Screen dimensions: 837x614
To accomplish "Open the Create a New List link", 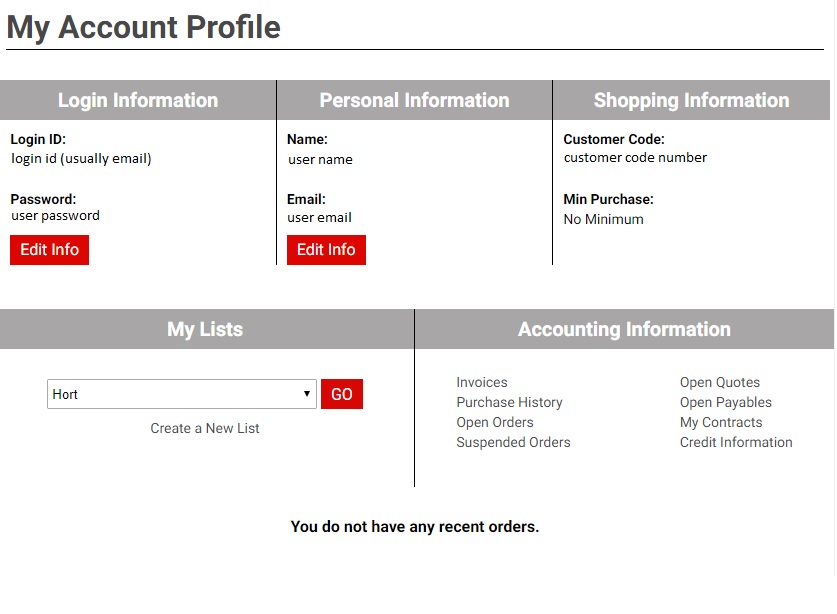I will coord(205,428).
